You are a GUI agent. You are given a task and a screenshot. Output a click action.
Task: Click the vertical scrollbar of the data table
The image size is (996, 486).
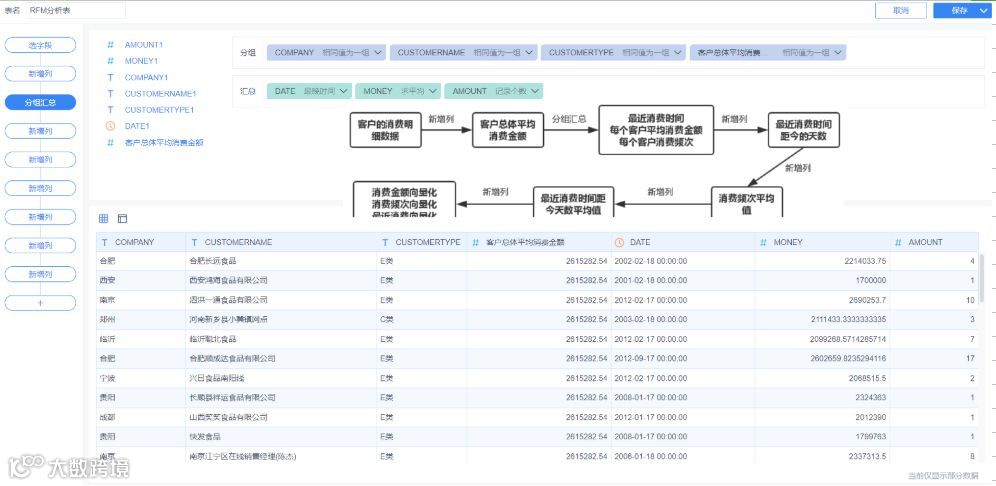(982, 280)
